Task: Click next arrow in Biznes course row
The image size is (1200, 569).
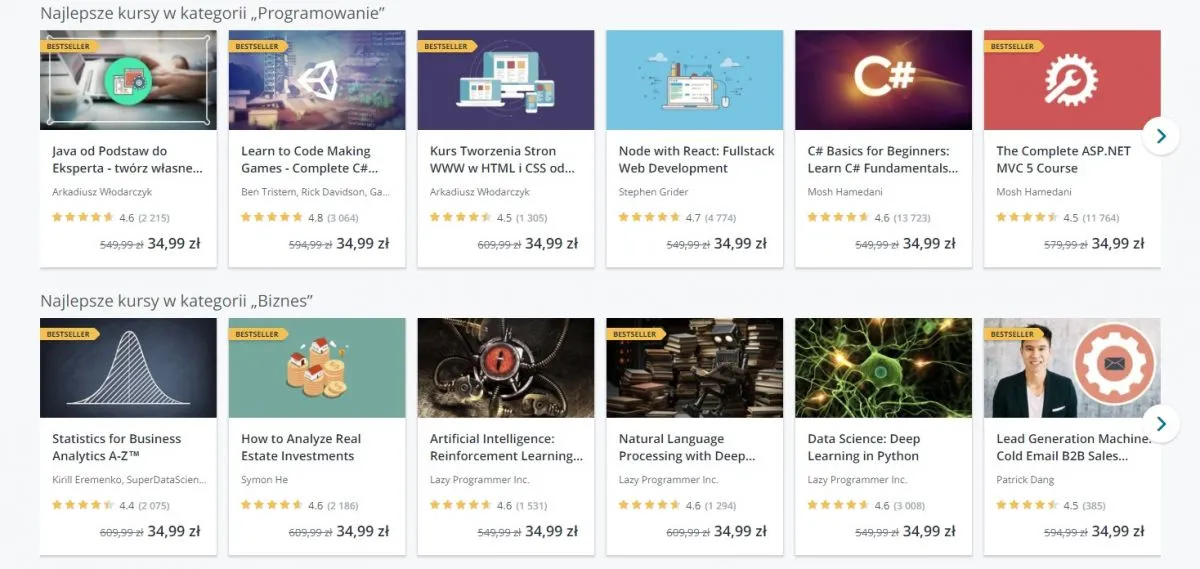Action: [1160, 423]
